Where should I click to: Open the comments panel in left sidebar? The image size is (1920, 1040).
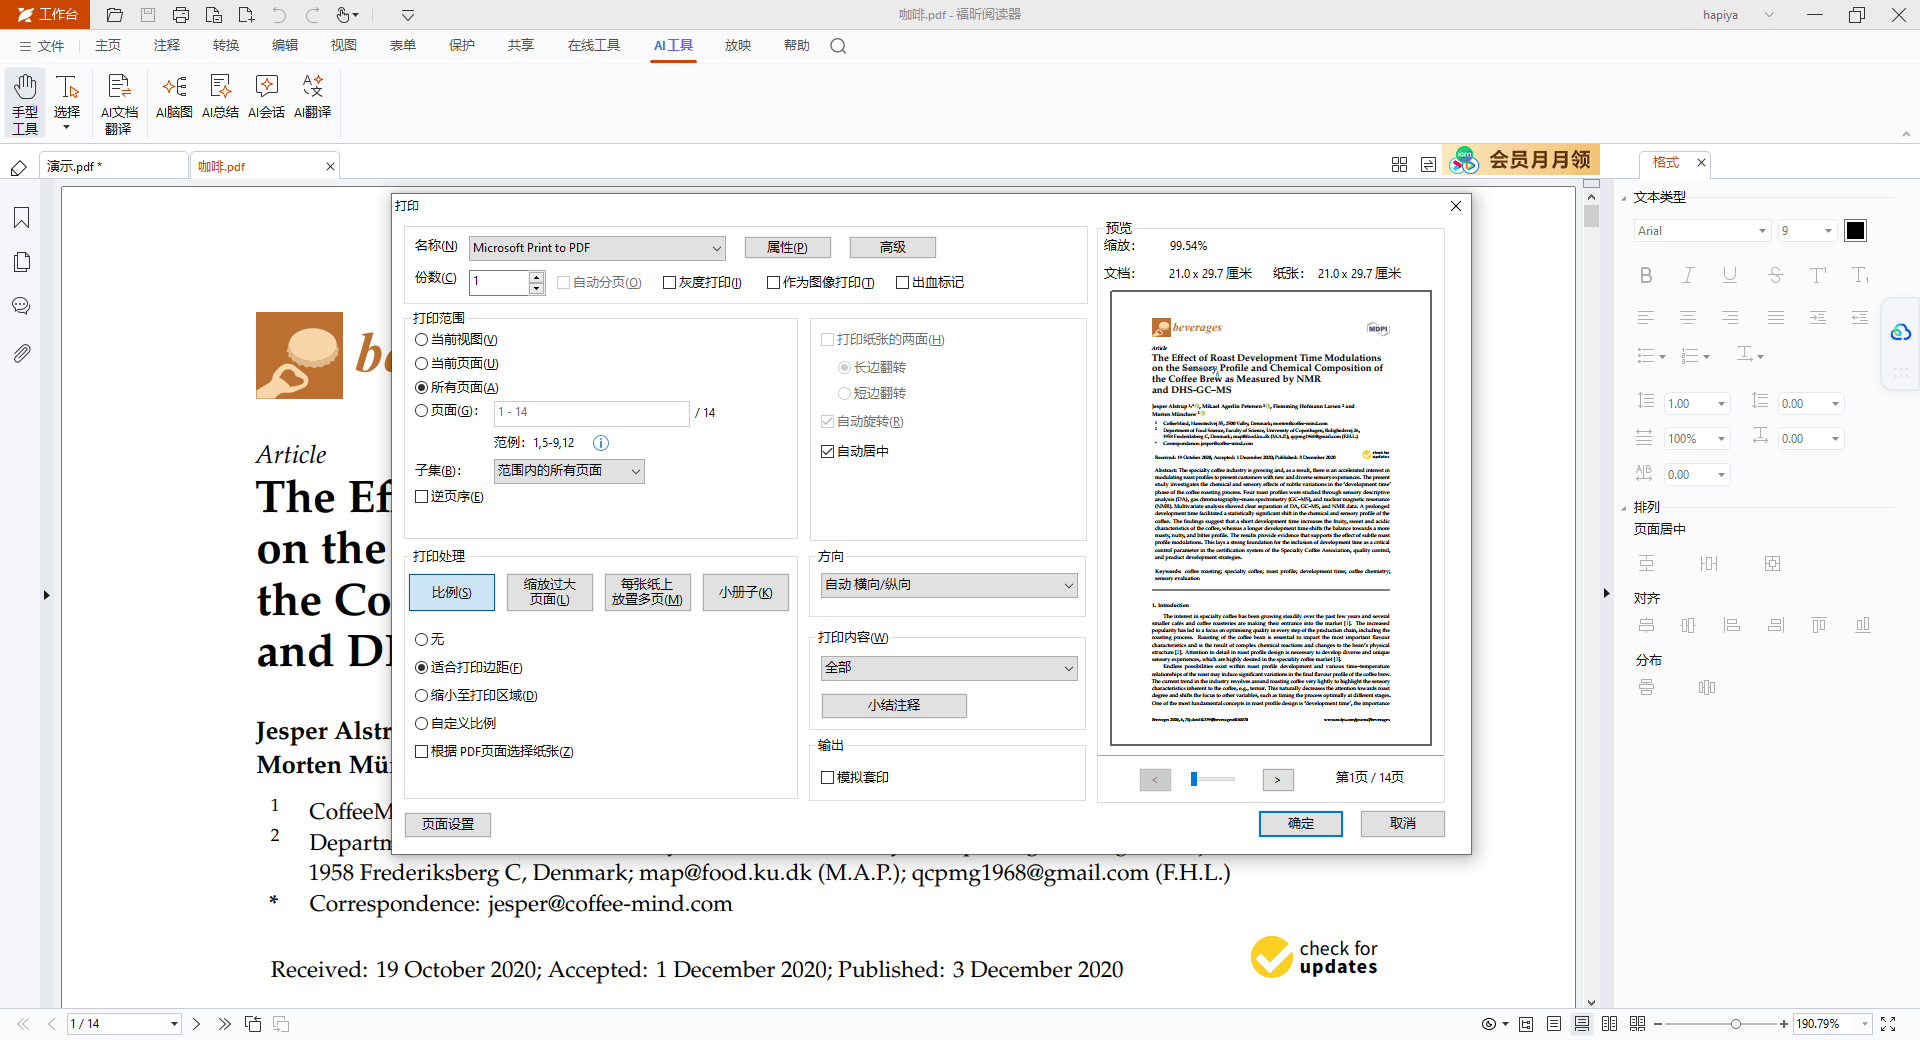pyautogui.click(x=21, y=306)
